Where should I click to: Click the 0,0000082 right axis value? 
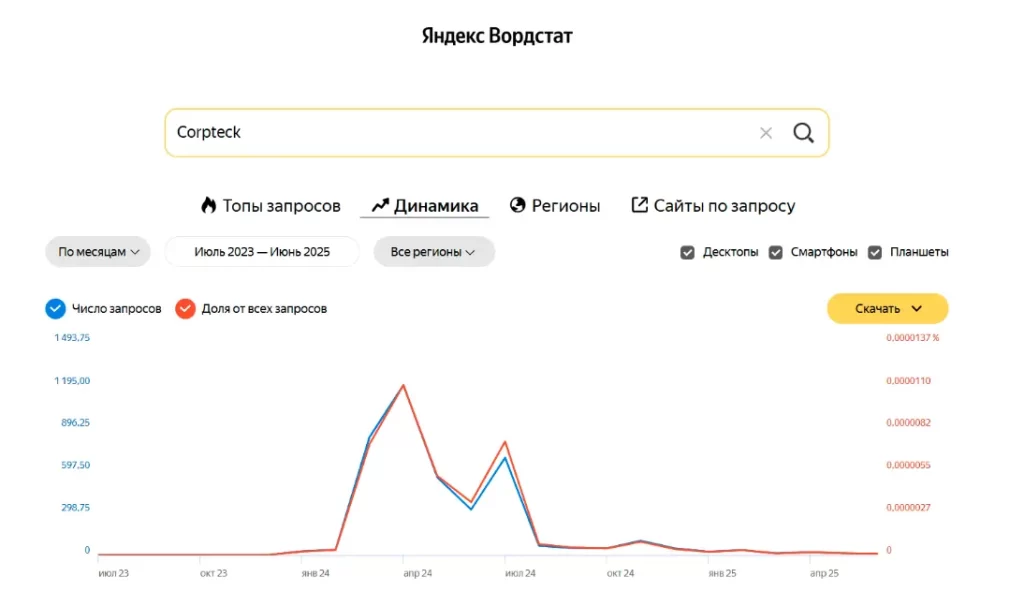(908, 423)
